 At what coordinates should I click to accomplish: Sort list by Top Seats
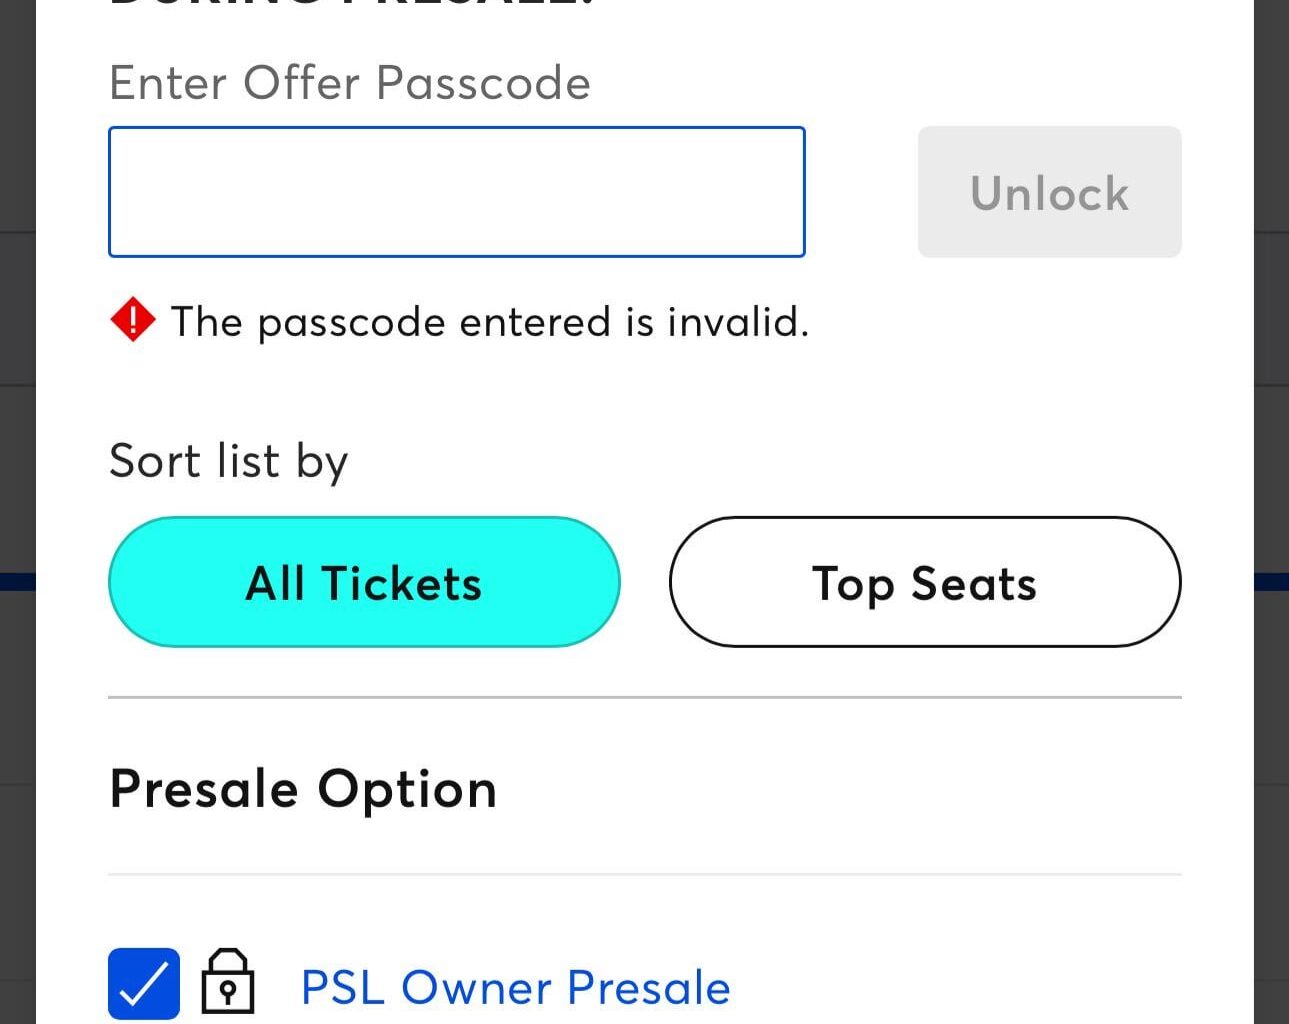tap(925, 582)
